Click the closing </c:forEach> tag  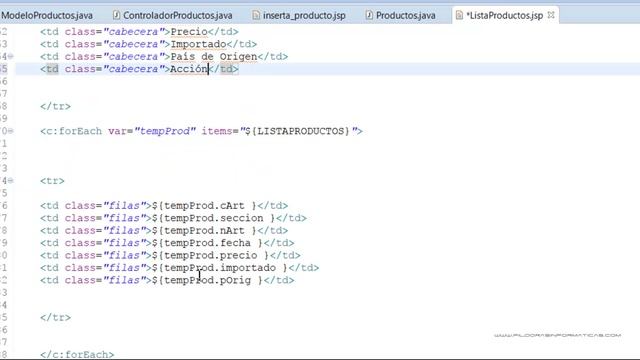[x=77, y=354]
